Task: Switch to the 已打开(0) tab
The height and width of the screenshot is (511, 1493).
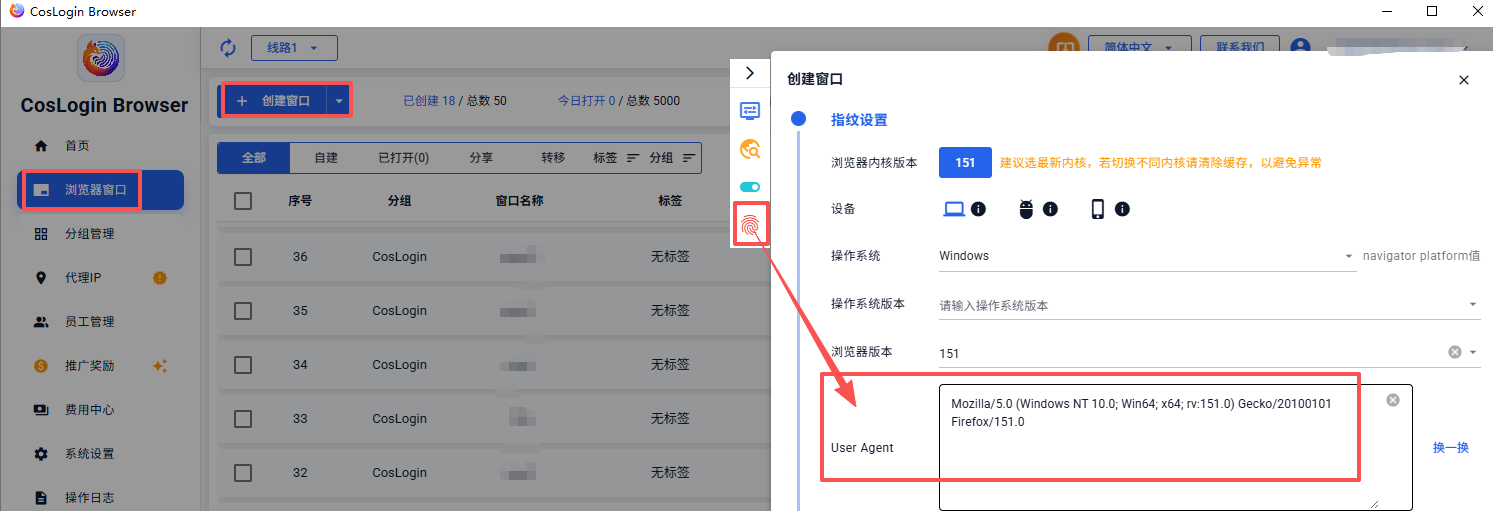Action: [404, 158]
